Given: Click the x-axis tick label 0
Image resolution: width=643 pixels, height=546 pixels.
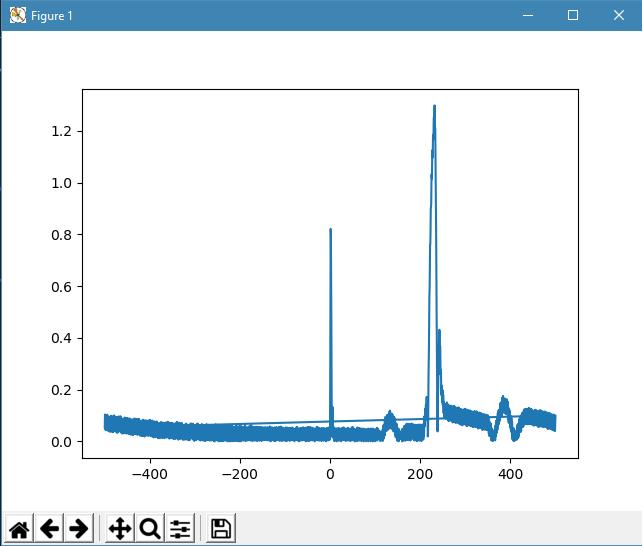Looking at the screenshot, I should (x=330, y=474).
